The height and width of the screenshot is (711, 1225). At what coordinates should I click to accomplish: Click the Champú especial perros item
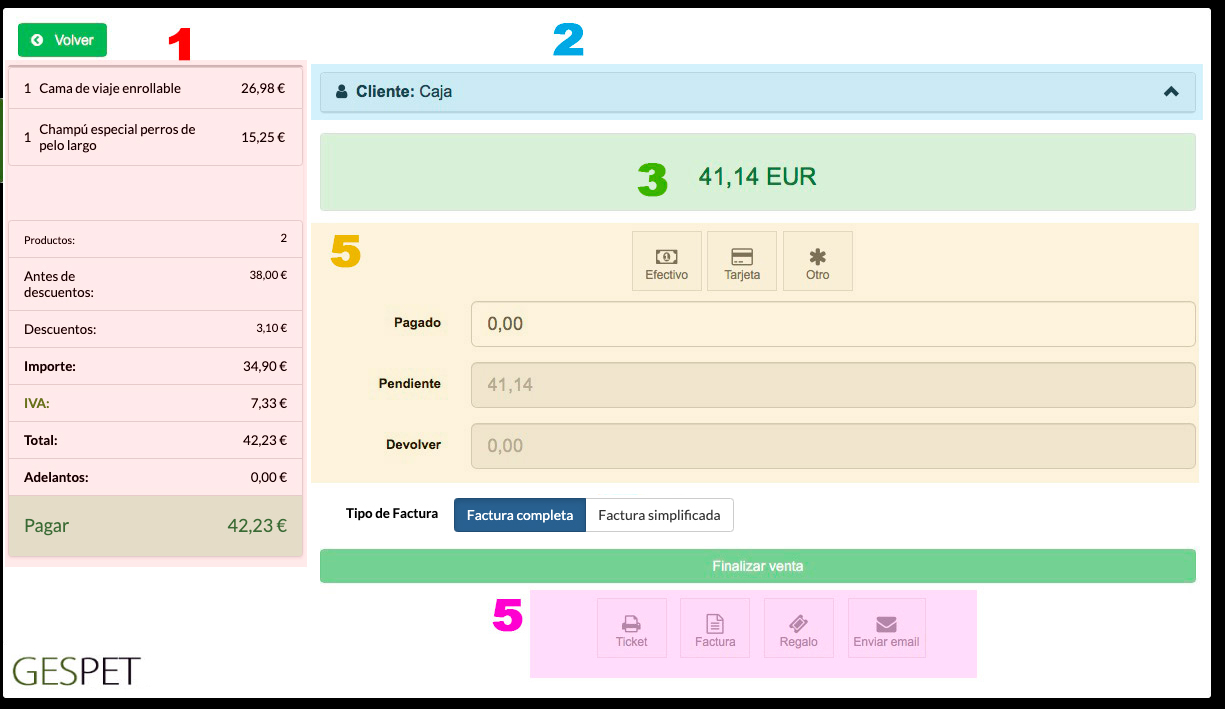click(x=155, y=137)
